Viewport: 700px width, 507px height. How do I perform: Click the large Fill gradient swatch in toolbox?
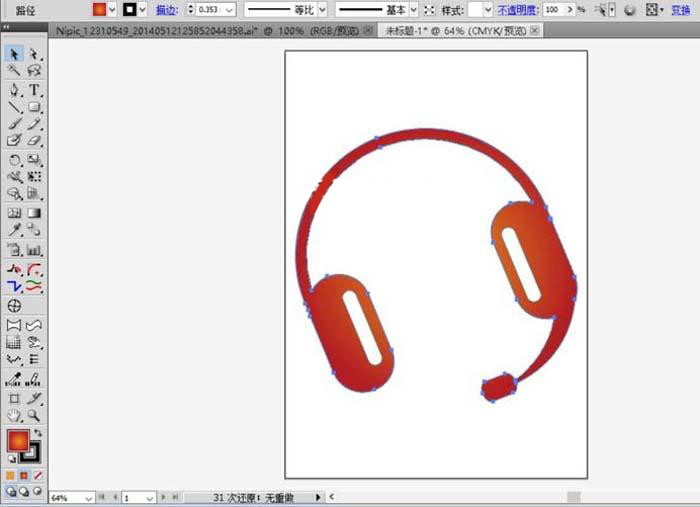point(18,440)
